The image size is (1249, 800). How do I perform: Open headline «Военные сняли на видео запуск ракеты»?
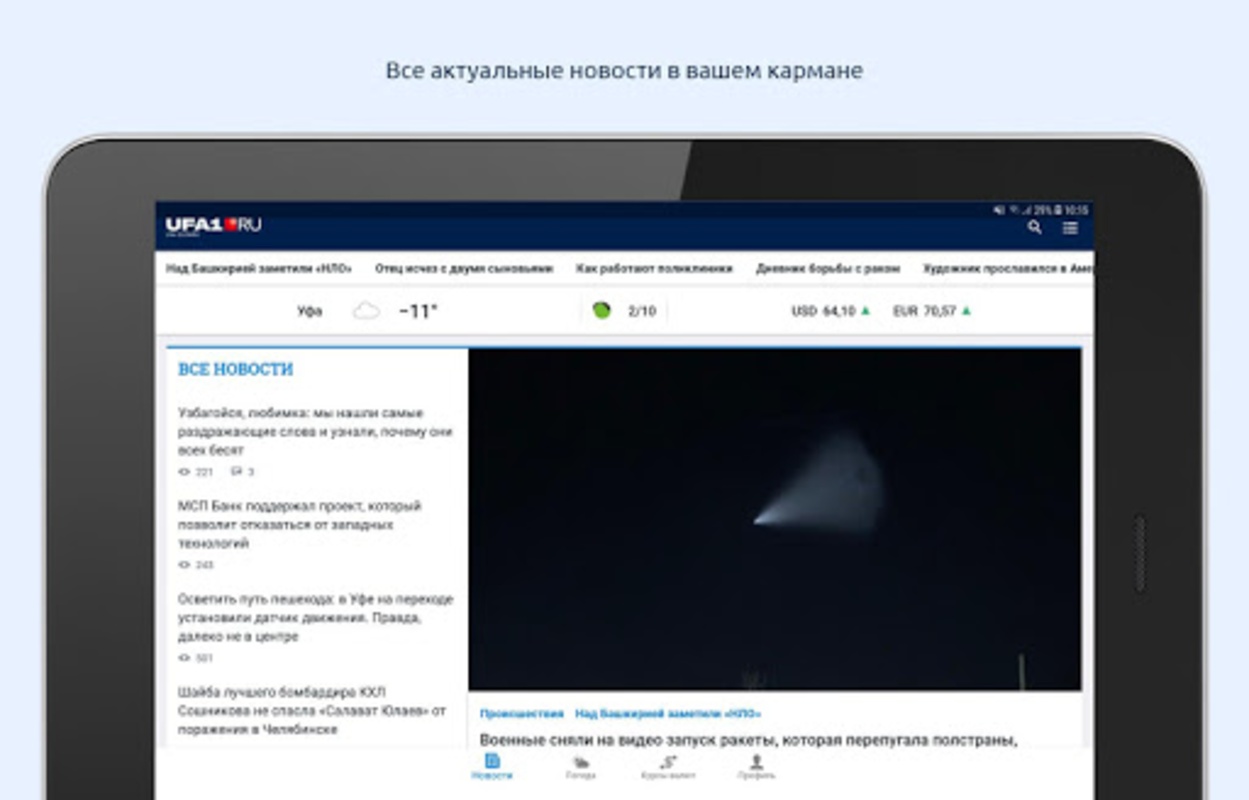point(748,740)
